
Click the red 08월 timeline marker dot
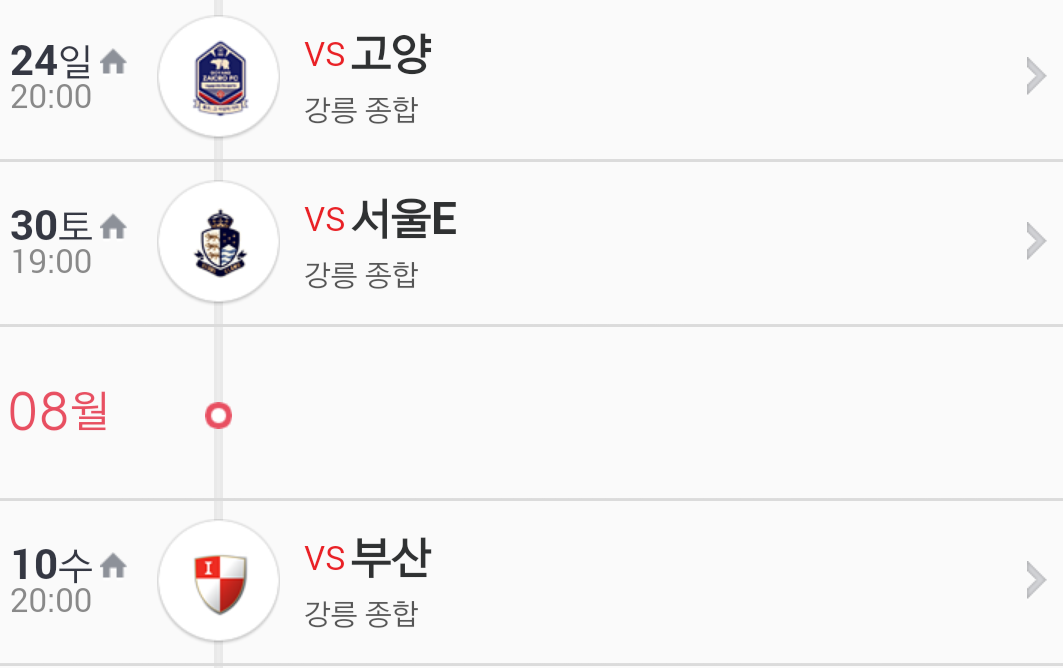click(218, 415)
